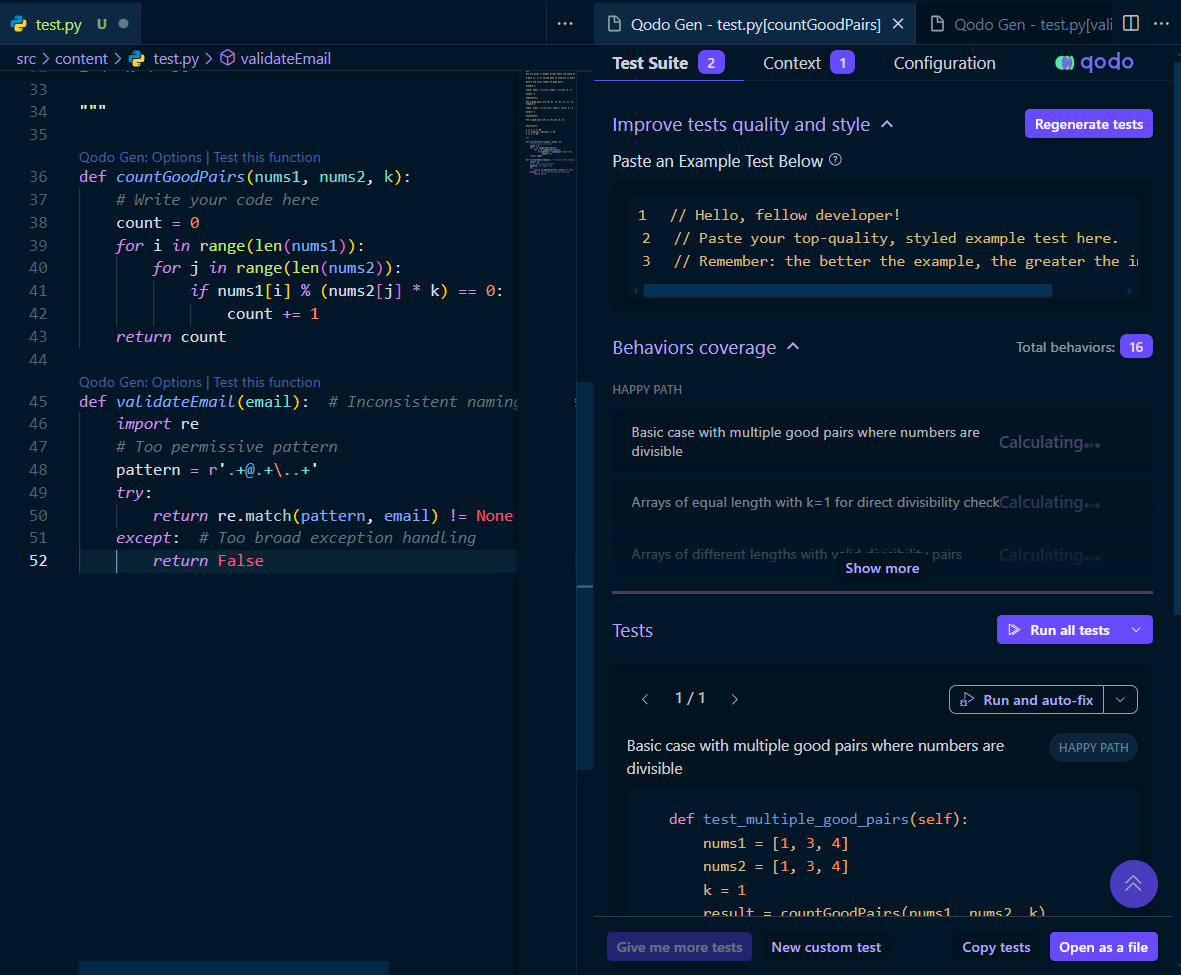The image size is (1181, 975).
Task: Click test.py in the breadcrumb
Action: point(176,59)
